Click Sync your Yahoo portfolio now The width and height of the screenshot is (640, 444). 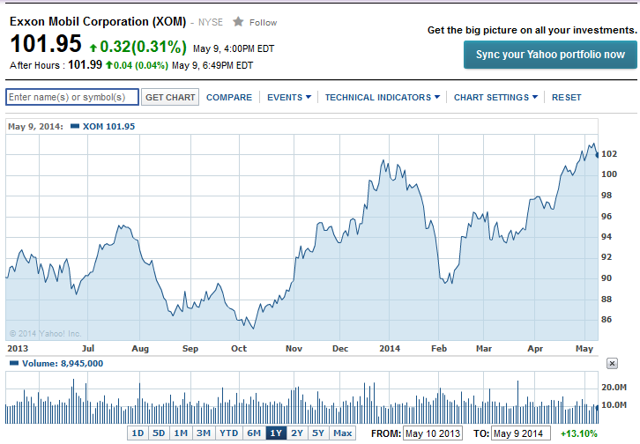[x=550, y=54]
